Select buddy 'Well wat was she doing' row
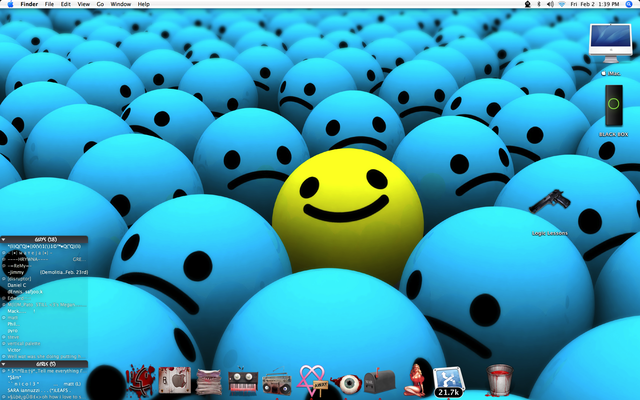This screenshot has width=640, height=400. coord(44,356)
